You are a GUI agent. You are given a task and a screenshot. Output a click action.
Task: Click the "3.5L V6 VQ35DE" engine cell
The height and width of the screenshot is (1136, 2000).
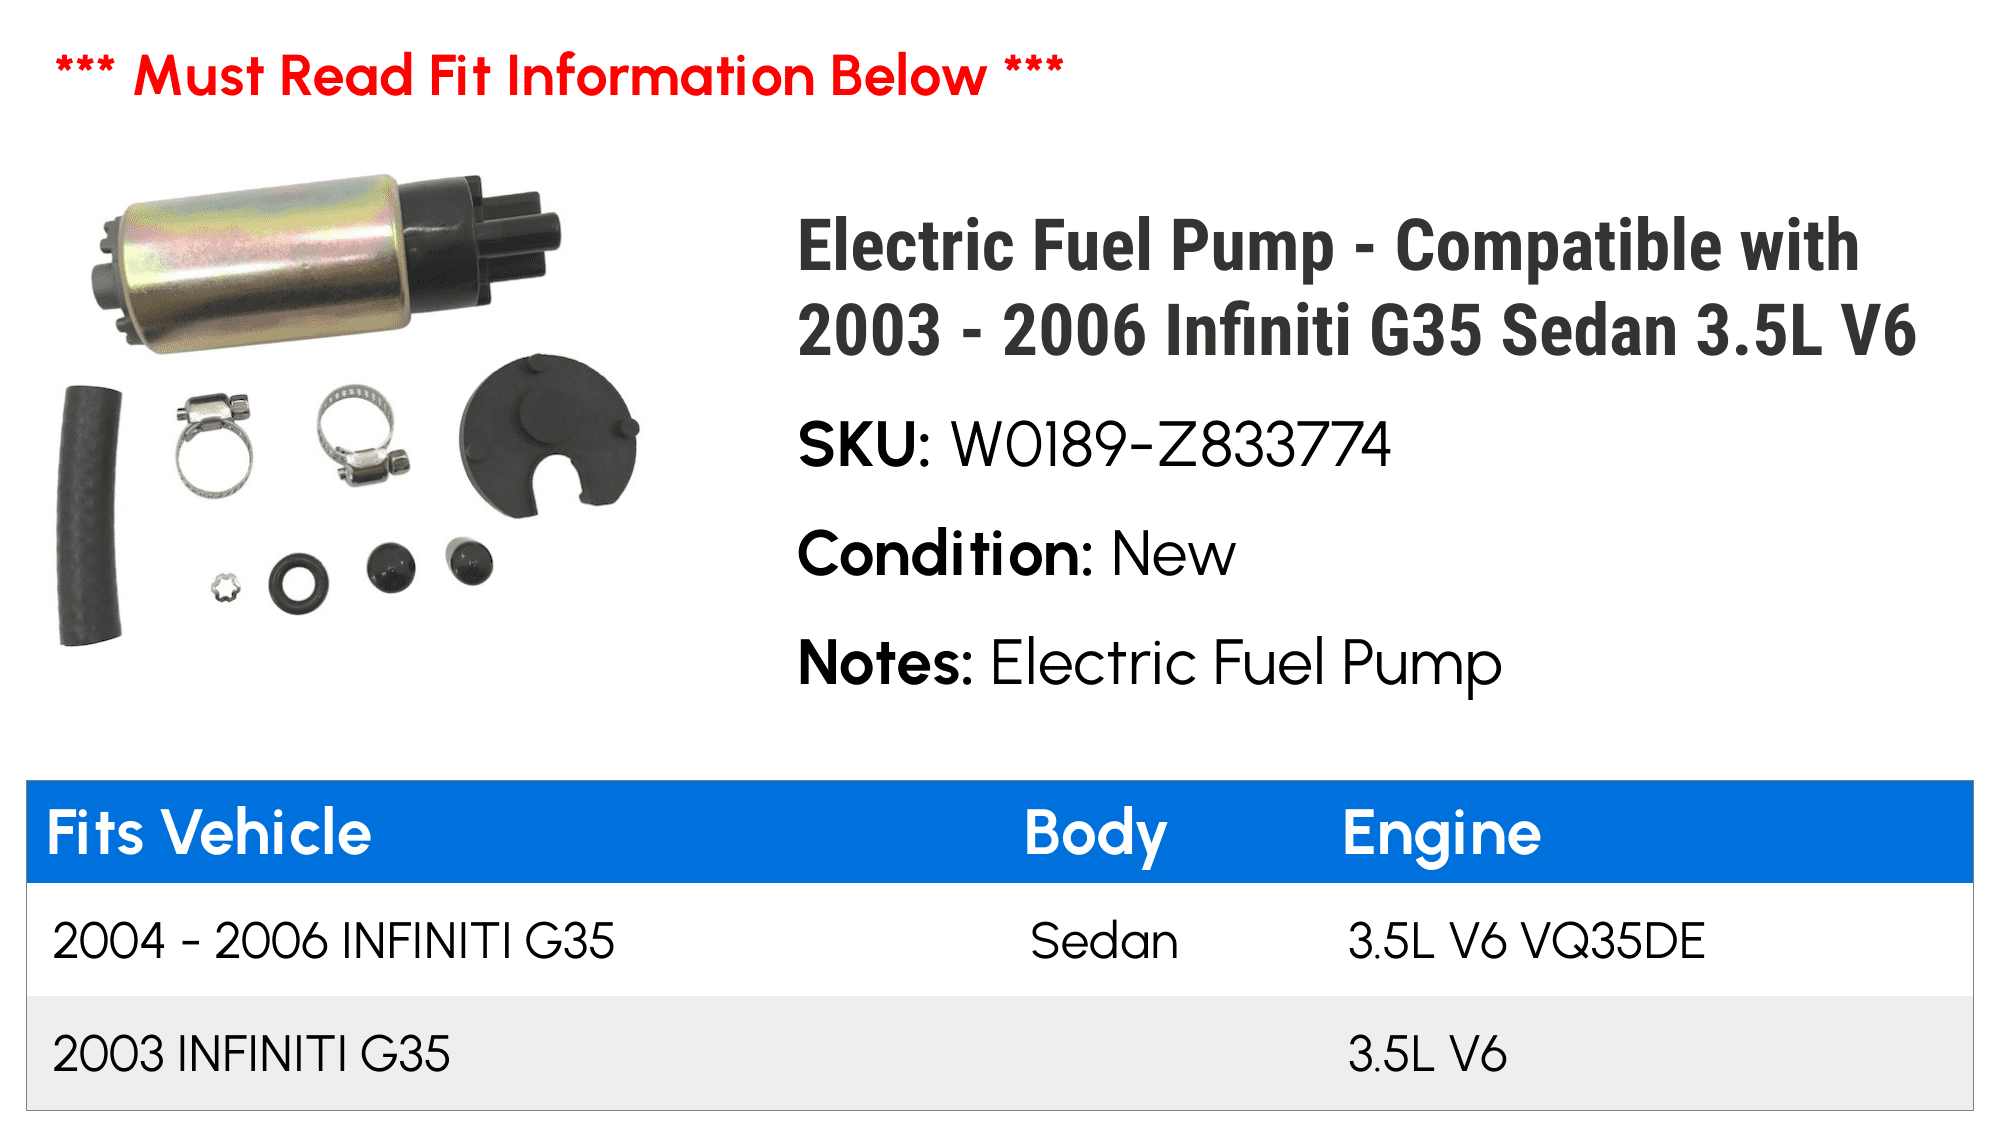[x=1526, y=941]
